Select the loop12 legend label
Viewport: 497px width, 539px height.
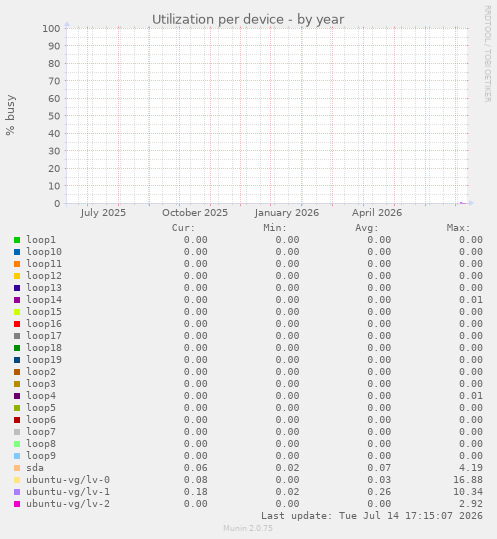point(44,276)
